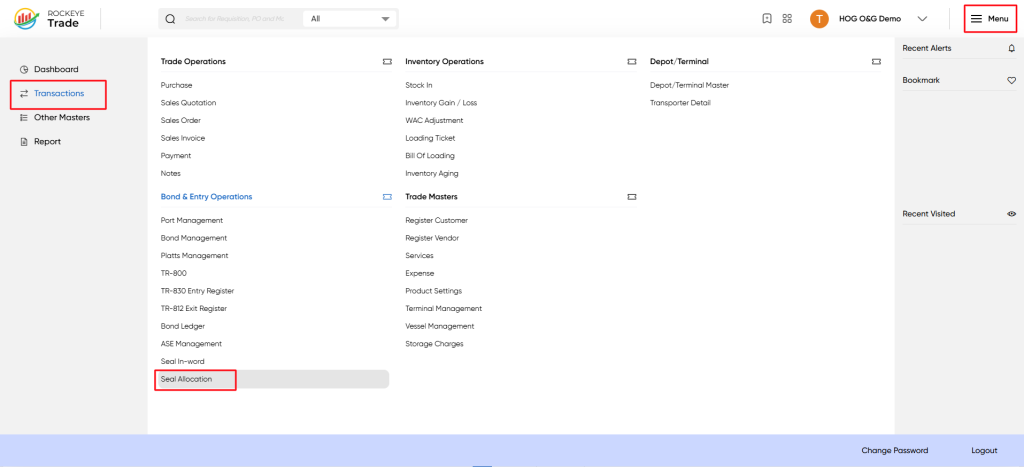
Task: Open Terminal Management
Action: pos(443,309)
